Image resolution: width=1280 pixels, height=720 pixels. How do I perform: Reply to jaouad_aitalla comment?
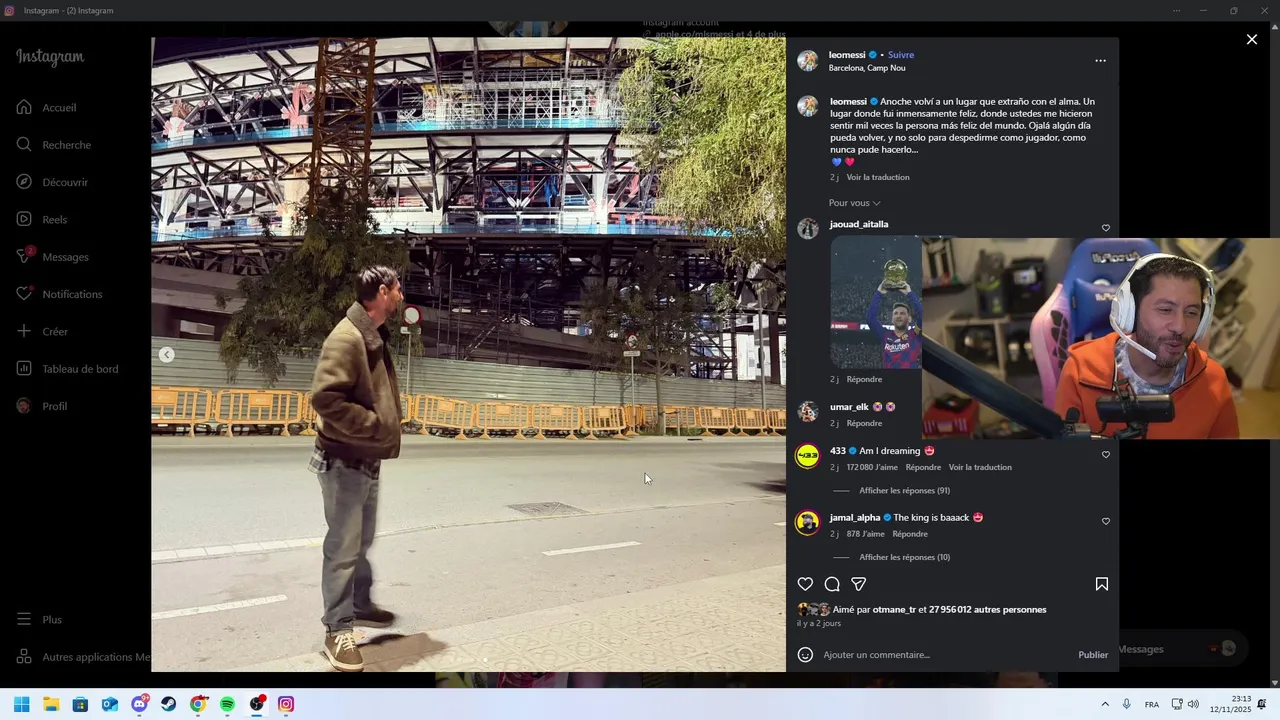click(864, 379)
